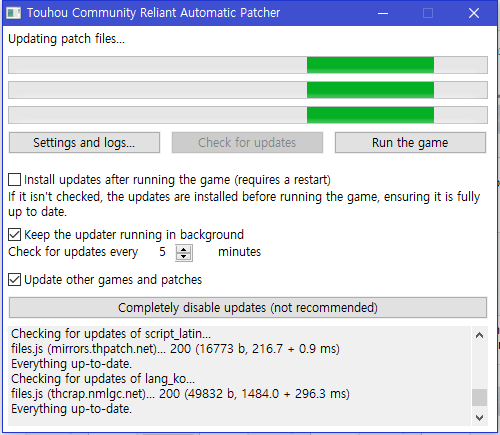Click the last 'Everything up-to-date.' log line
500x435 pixels.
(x=72, y=409)
